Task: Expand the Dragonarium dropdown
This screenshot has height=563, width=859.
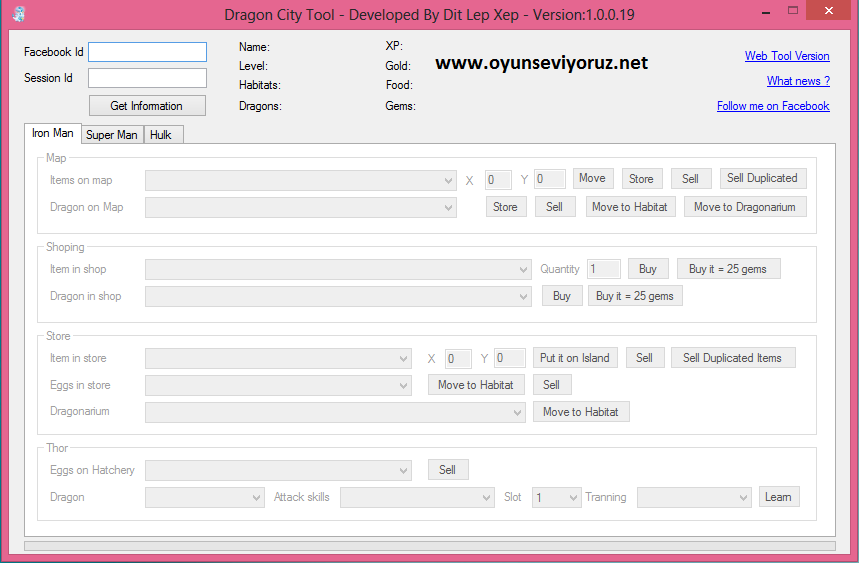Action: 335,412
